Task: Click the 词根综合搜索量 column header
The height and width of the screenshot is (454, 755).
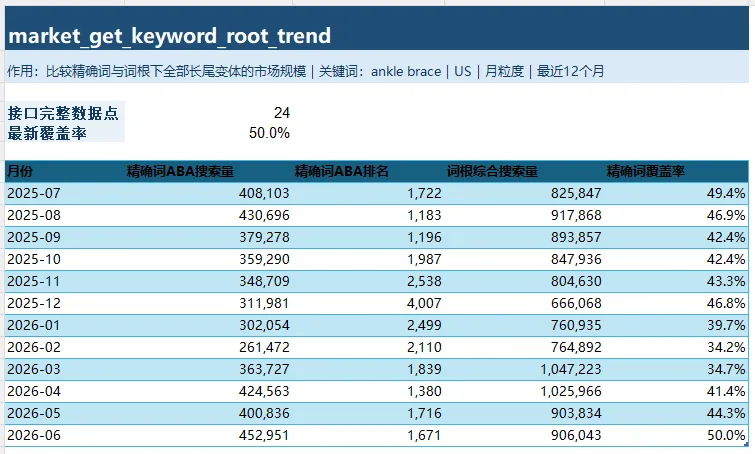Action: click(524, 171)
